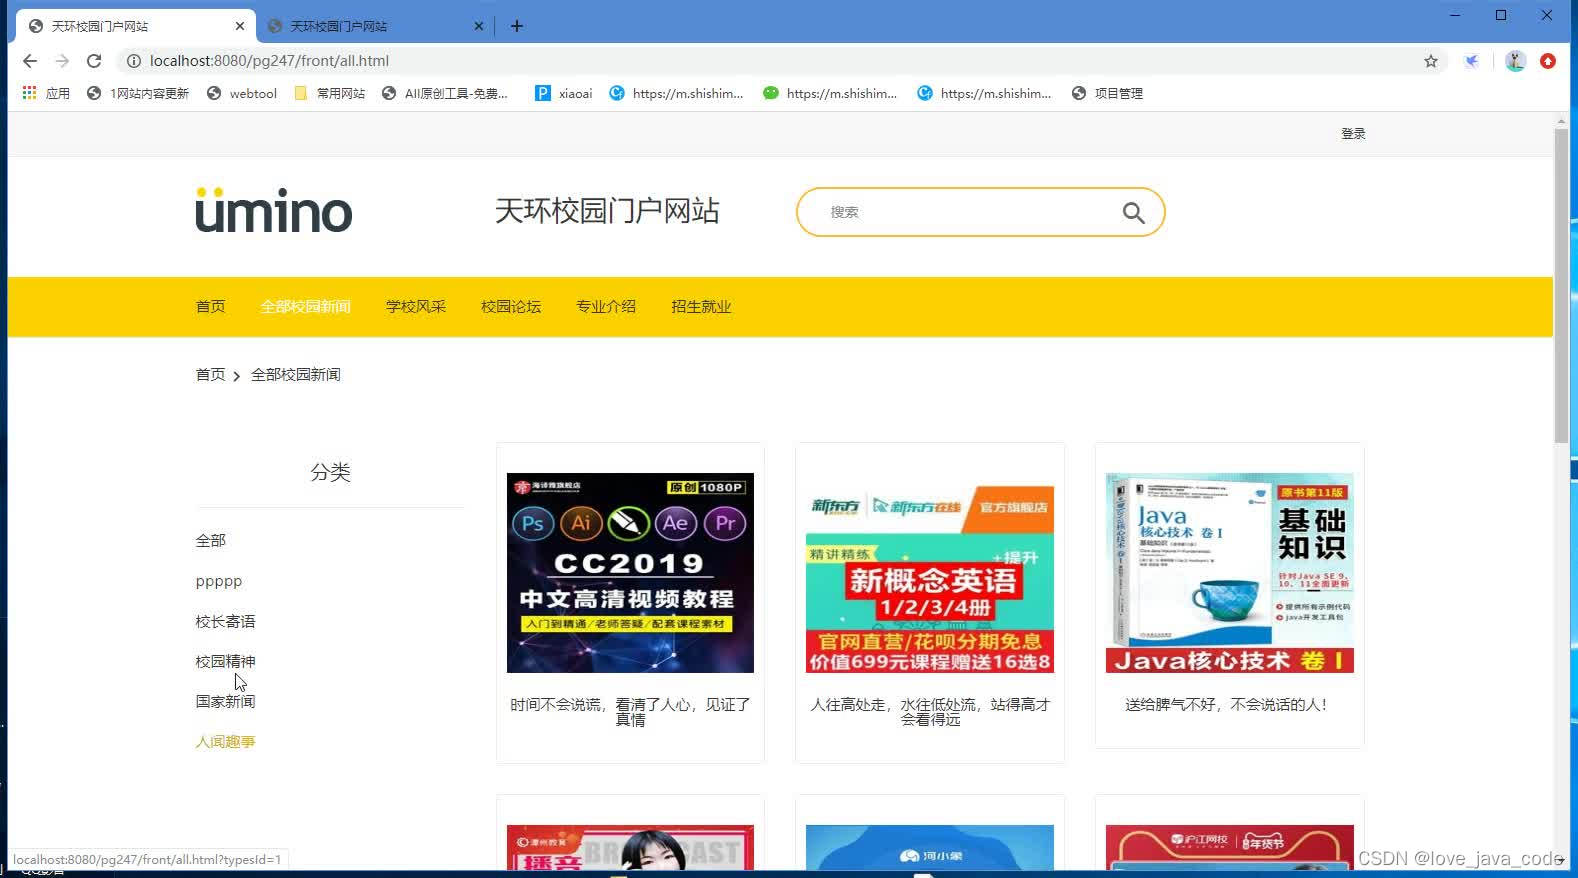Screen dimensions: 1578x878
Task: Click the site info icon in the address bar
Action: 133,61
